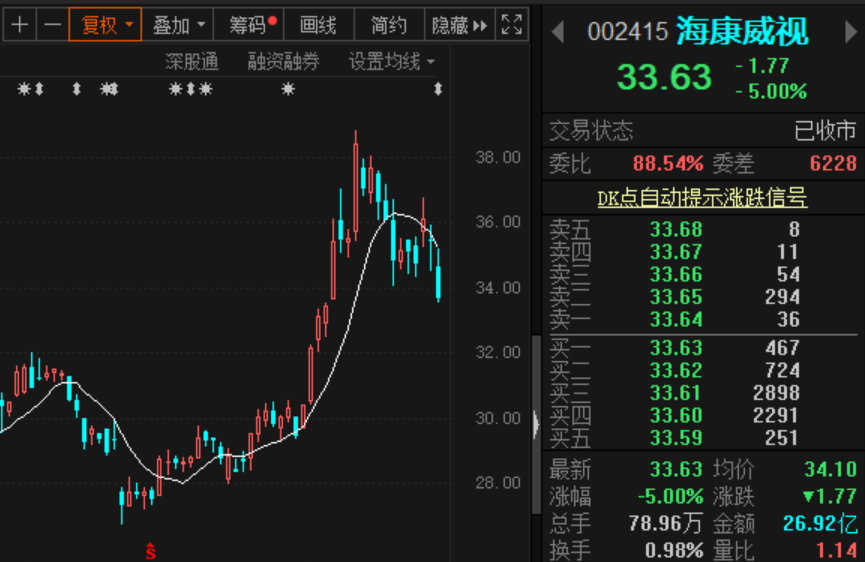
Task: Open the 筹码 chip distribution panel
Action: coord(249,25)
